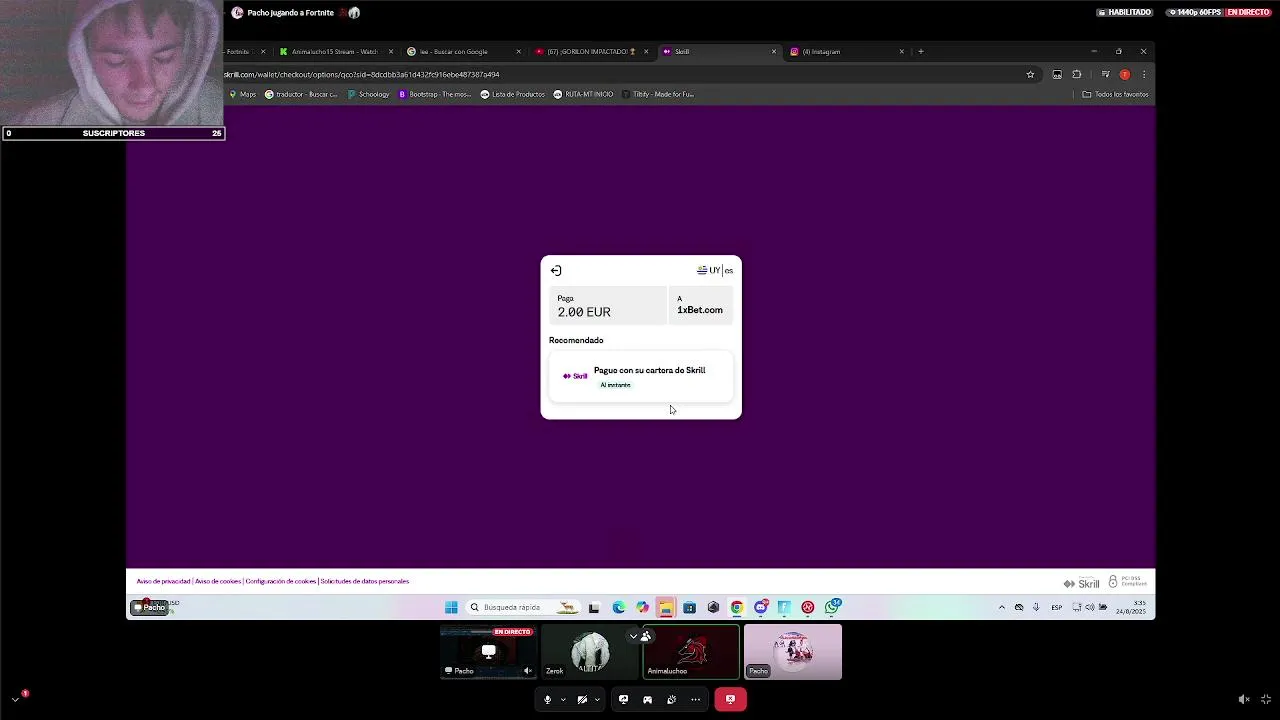
Task: Toggle the participants panel chevron above tiles
Action: [x=633, y=636]
